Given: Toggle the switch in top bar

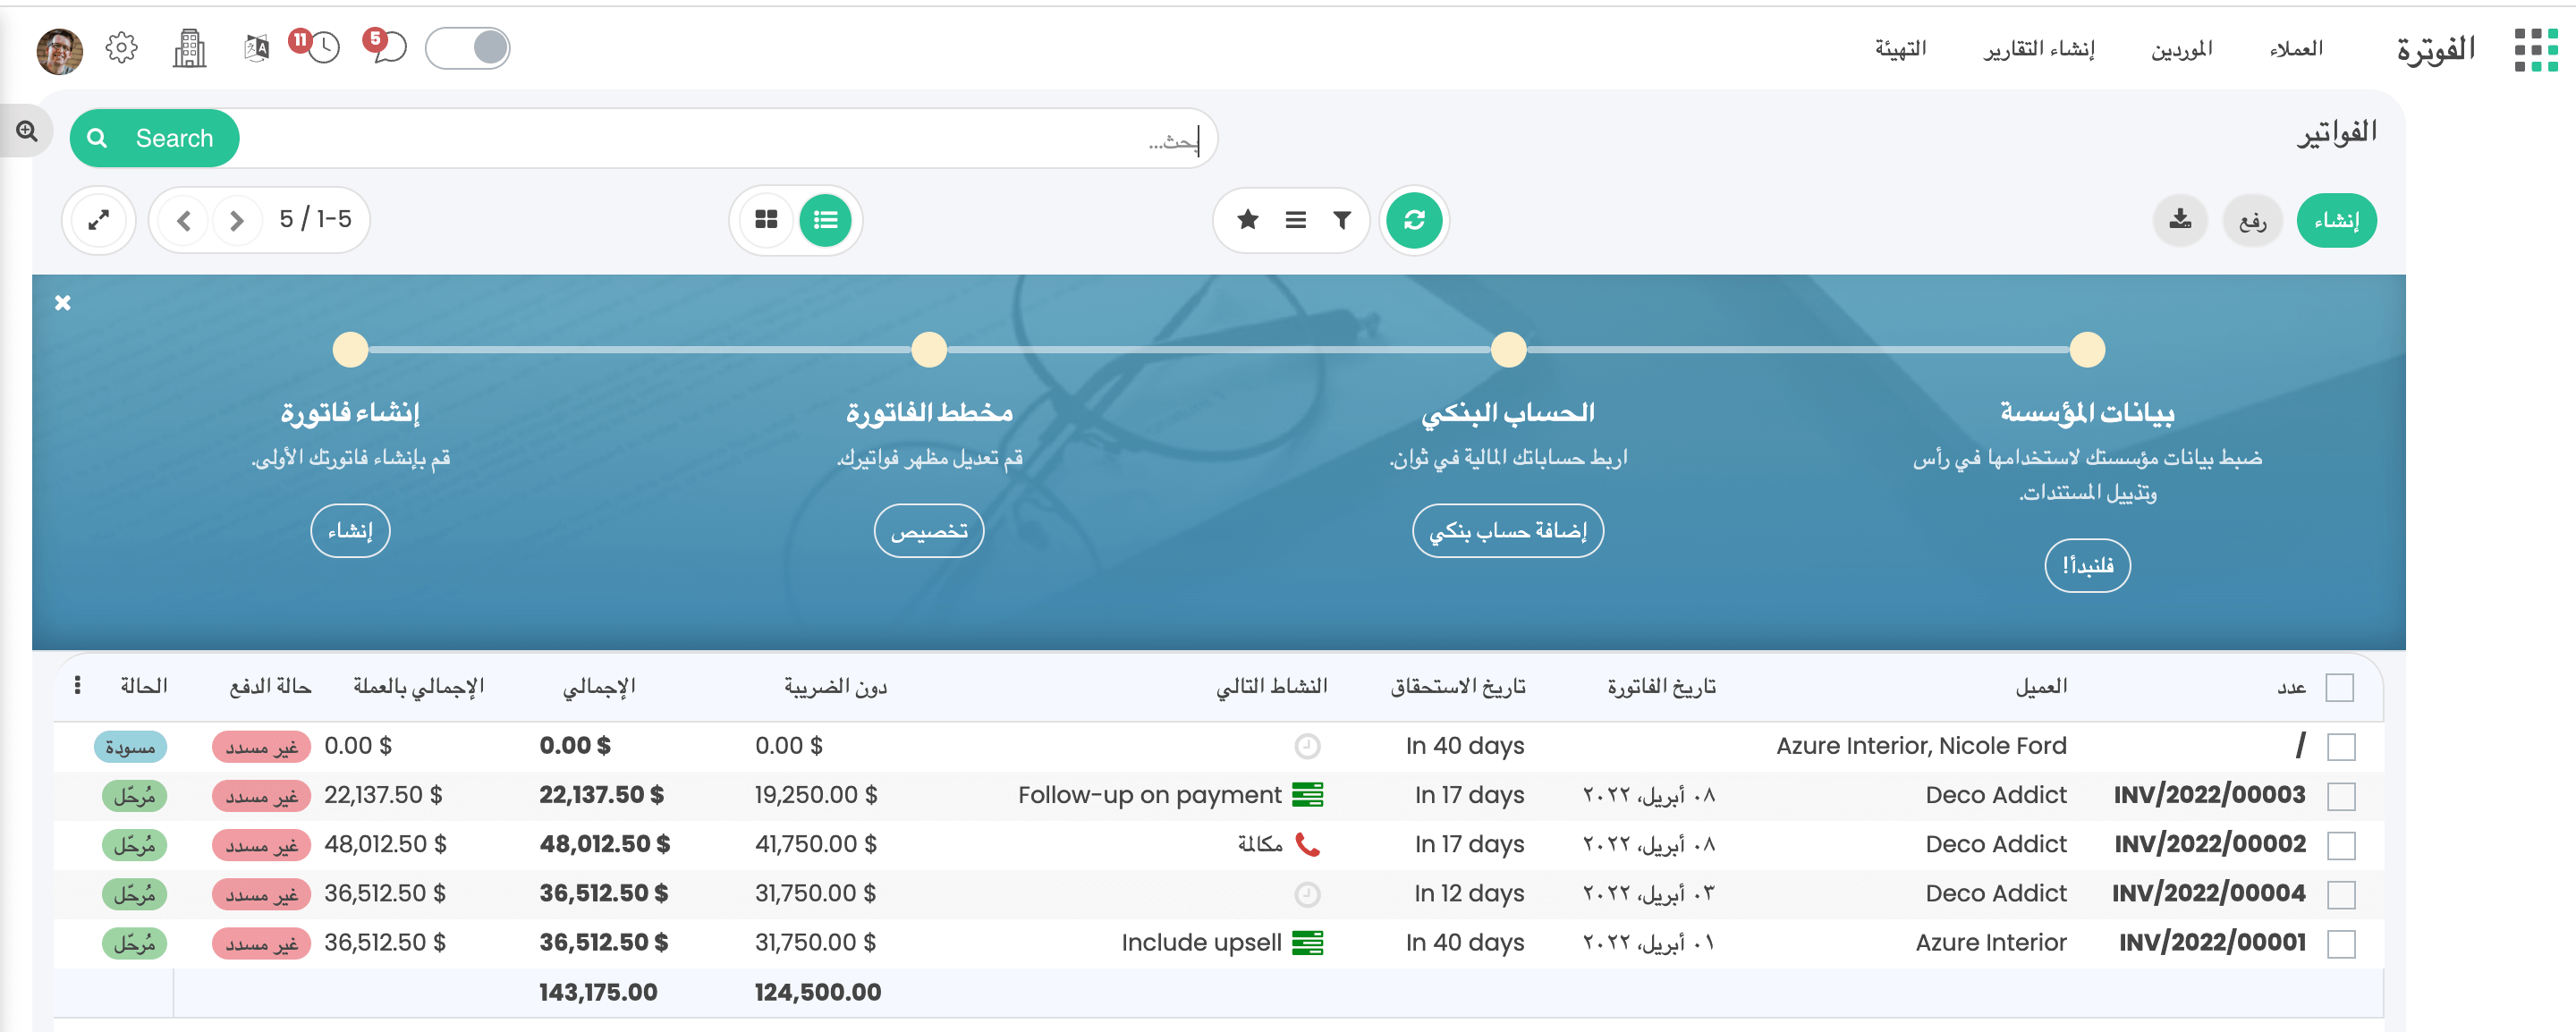Looking at the screenshot, I should click(x=468, y=47).
